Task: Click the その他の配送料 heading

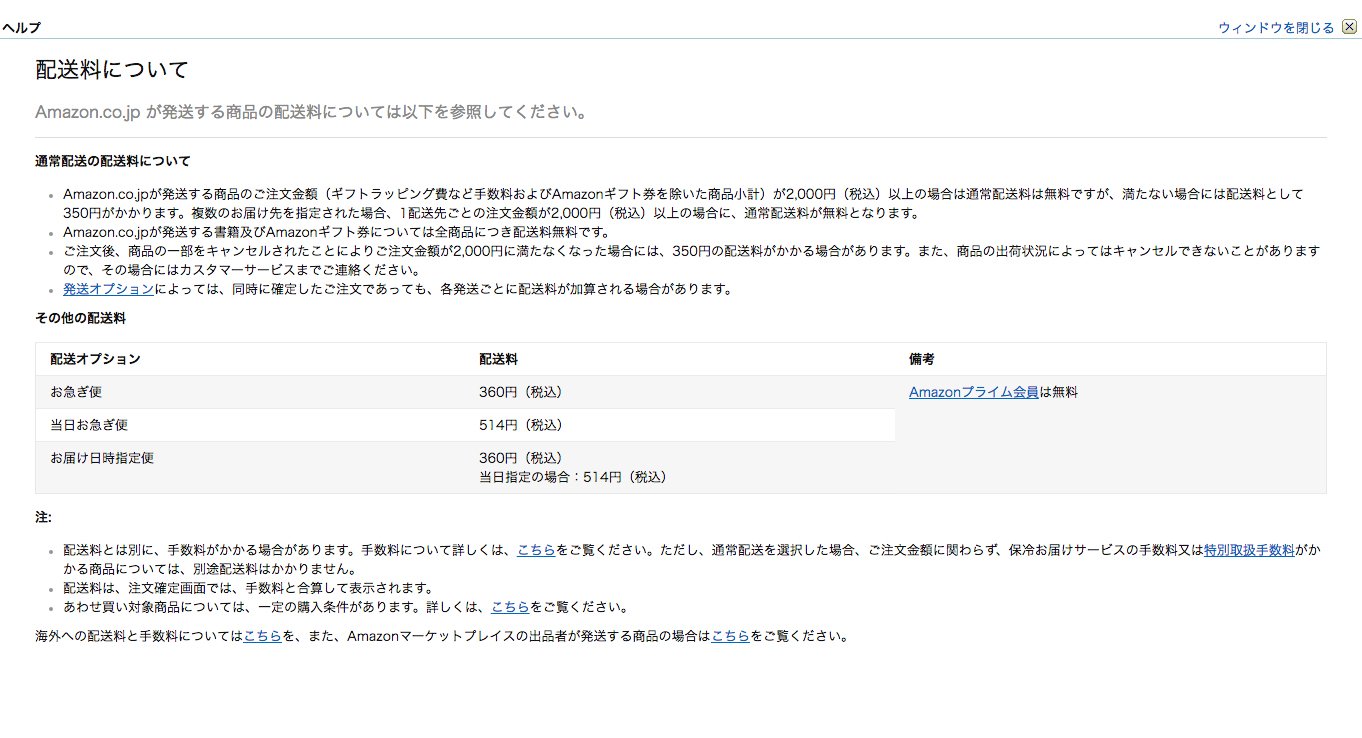Action: pyautogui.click(x=81, y=318)
